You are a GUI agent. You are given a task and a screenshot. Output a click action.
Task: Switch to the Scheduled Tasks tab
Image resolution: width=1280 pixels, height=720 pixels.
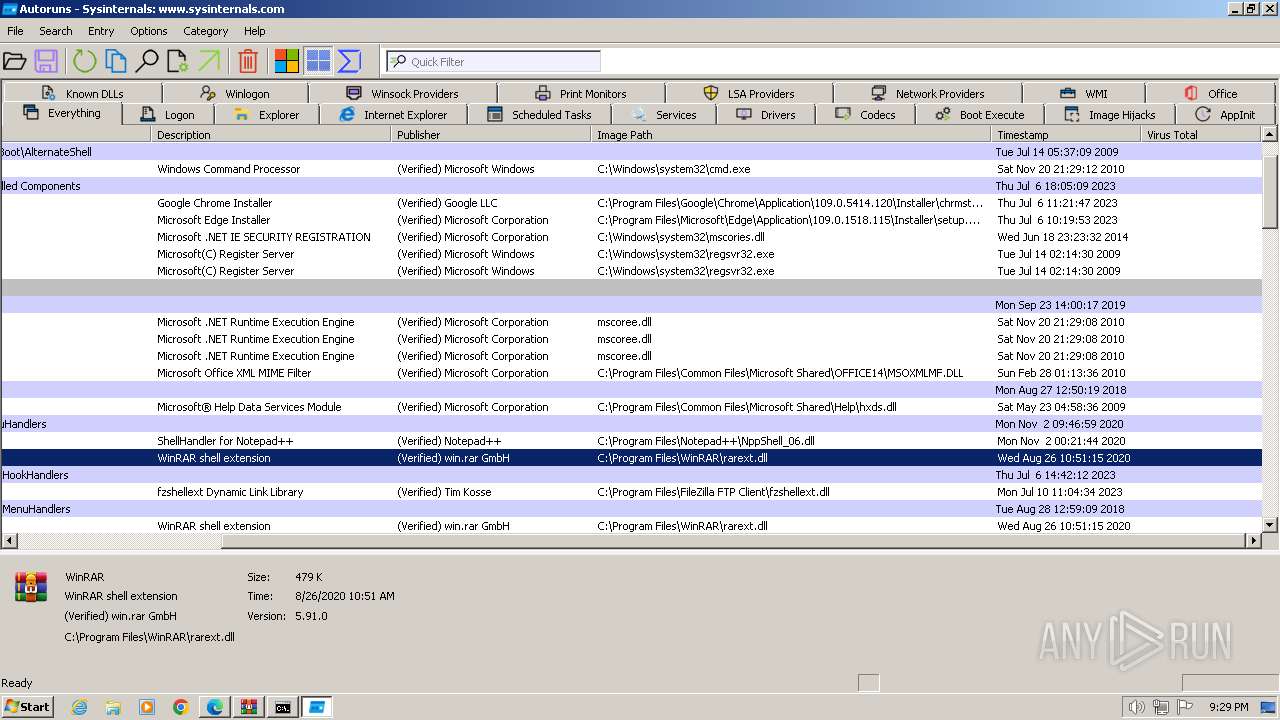(x=539, y=114)
